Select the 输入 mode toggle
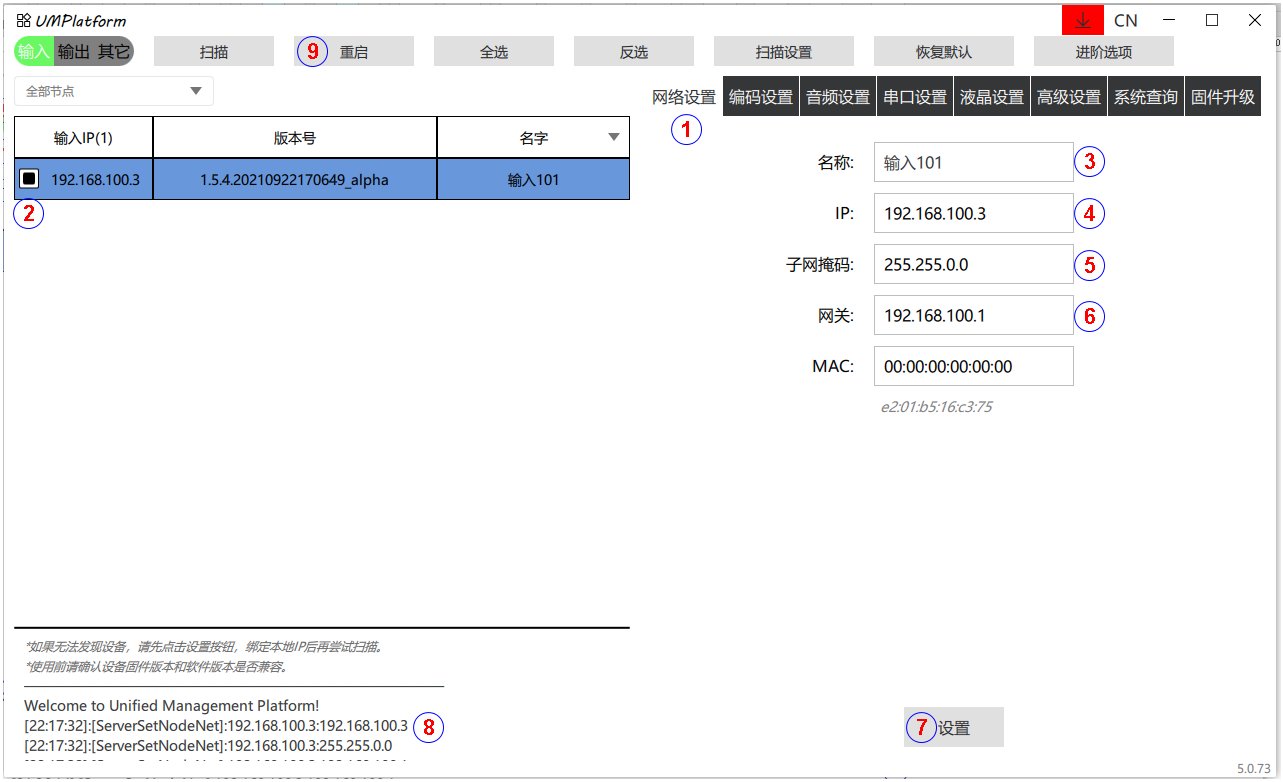 click(33, 51)
